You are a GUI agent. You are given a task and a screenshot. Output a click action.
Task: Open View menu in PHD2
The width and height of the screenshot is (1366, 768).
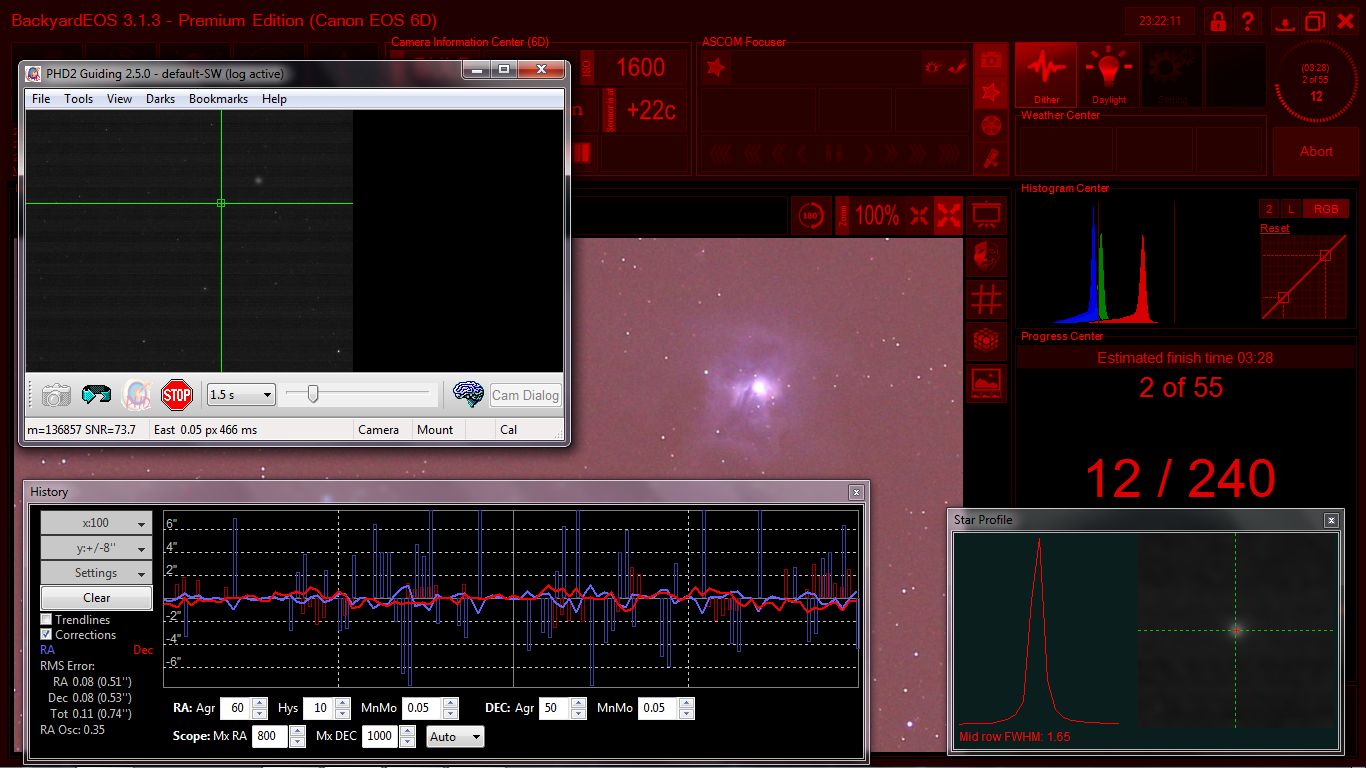click(119, 99)
